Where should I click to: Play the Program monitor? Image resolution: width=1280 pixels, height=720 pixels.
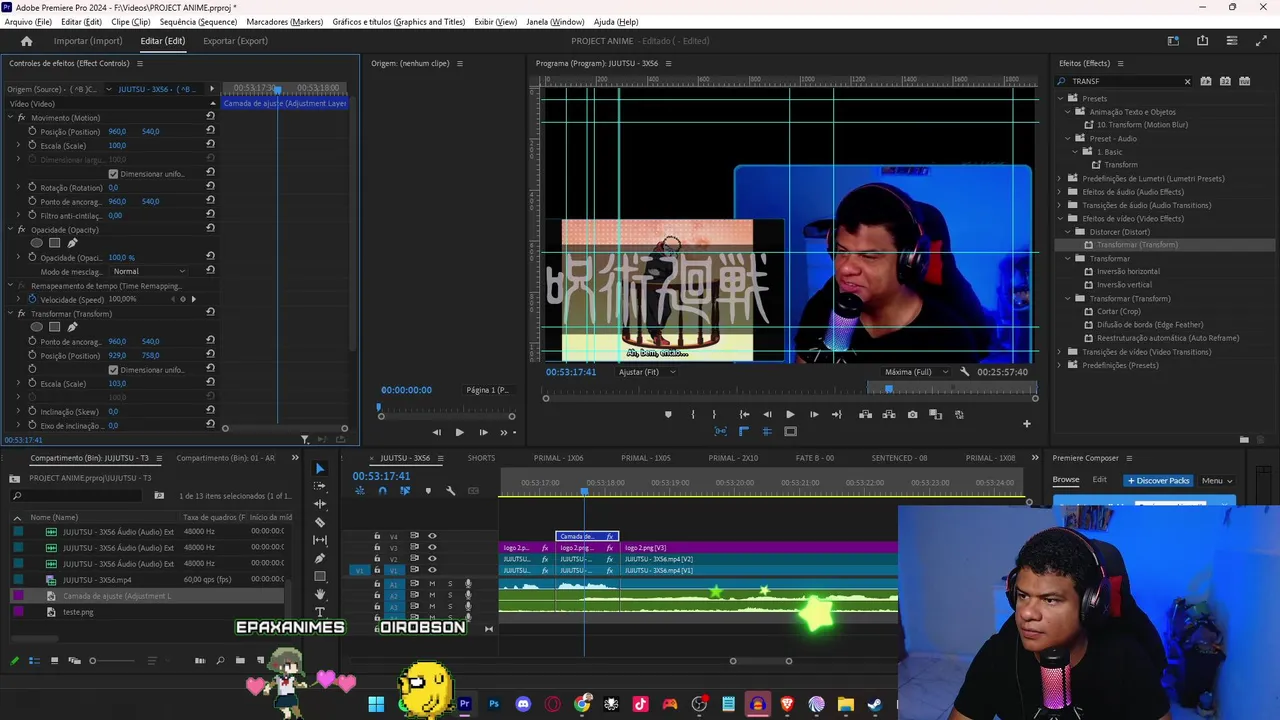pyautogui.click(x=790, y=415)
